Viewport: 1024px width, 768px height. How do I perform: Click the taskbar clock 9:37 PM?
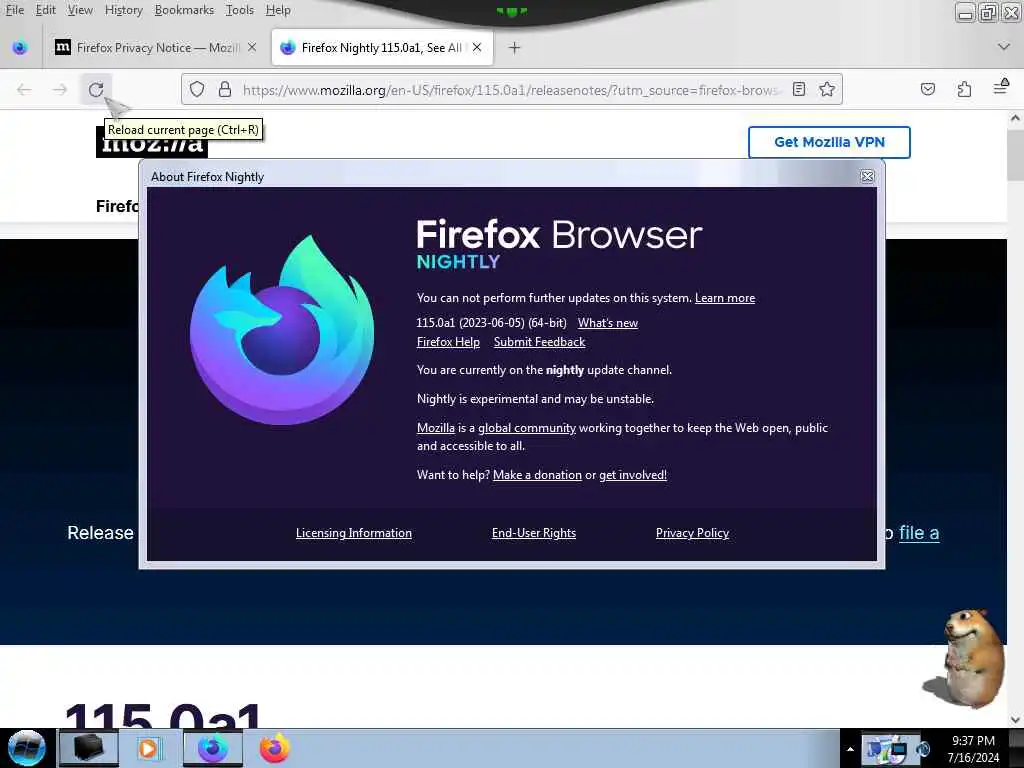pos(973,749)
